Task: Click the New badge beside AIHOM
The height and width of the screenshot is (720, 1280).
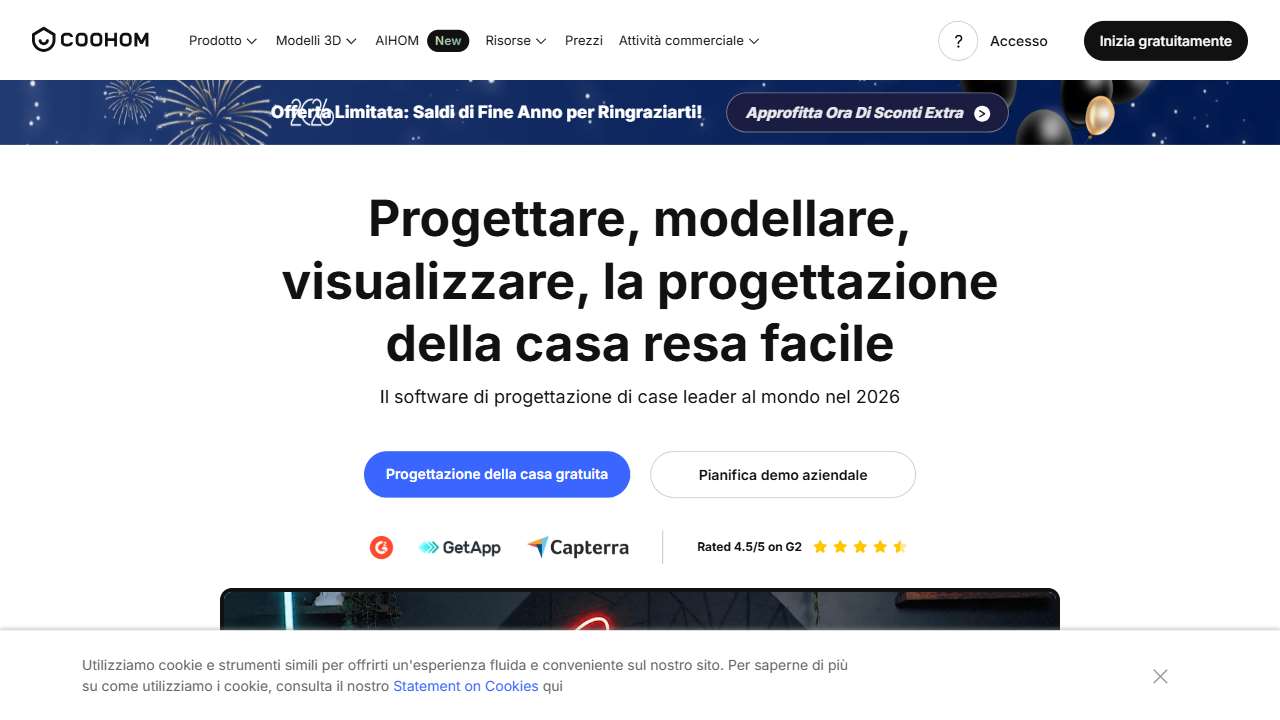Action: pyautogui.click(x=448, y=41)
